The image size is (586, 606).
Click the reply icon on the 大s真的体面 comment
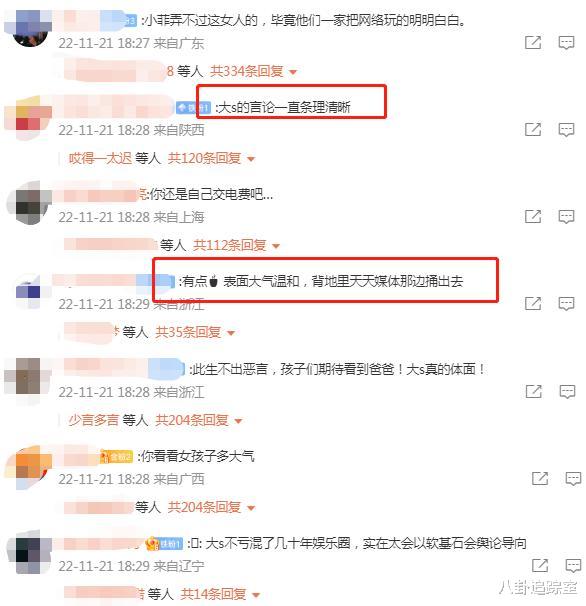[567, 391]
